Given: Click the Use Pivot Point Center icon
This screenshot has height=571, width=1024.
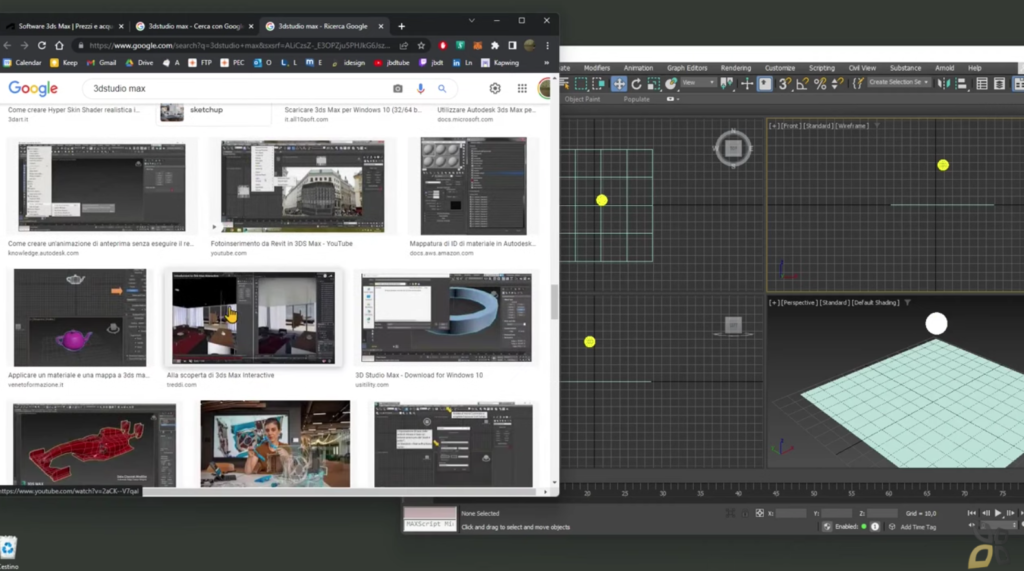Looking at the screenshot, I should pos(726,84).
